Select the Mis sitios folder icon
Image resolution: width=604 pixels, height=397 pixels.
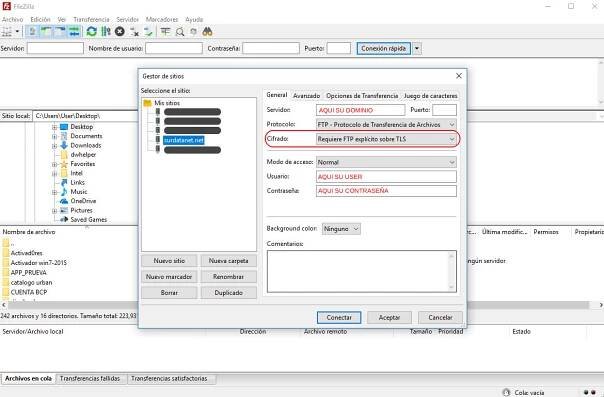(x=148, y=103)
